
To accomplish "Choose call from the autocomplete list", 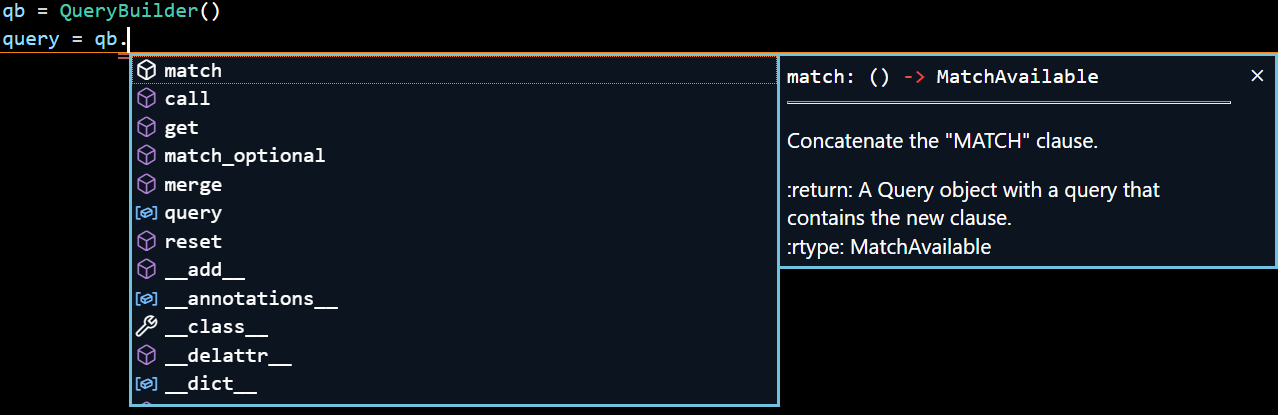I will 187,99.
